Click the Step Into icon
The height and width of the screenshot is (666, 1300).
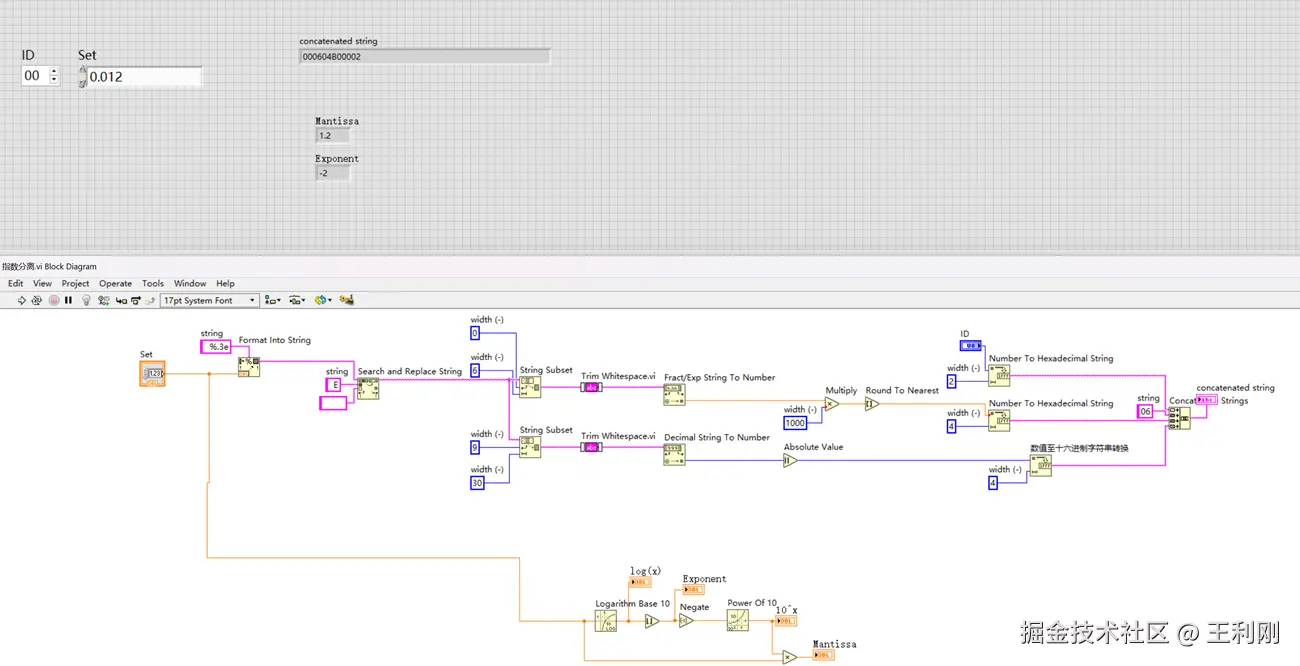point(121,300)
